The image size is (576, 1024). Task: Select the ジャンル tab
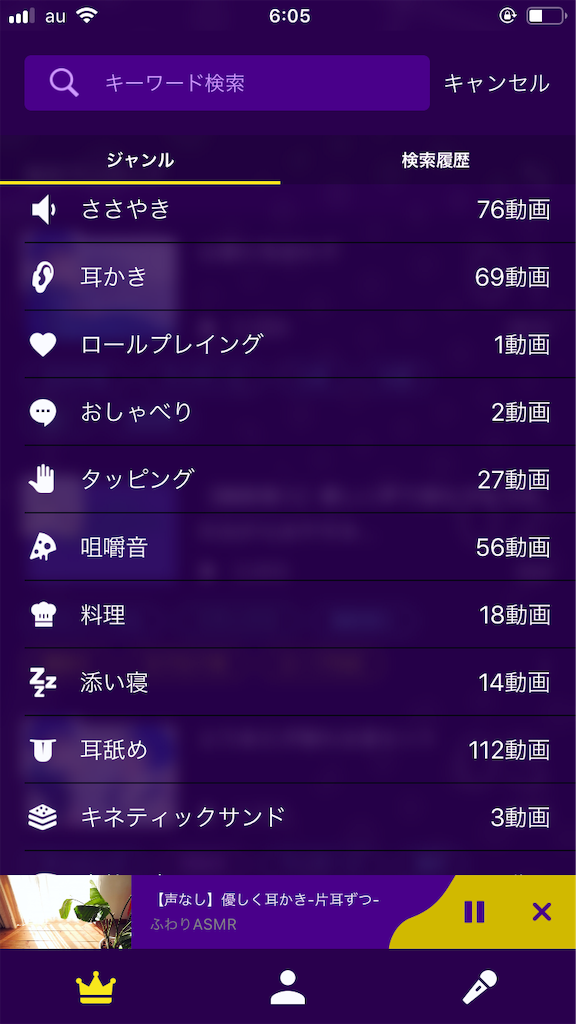[140, 160]
